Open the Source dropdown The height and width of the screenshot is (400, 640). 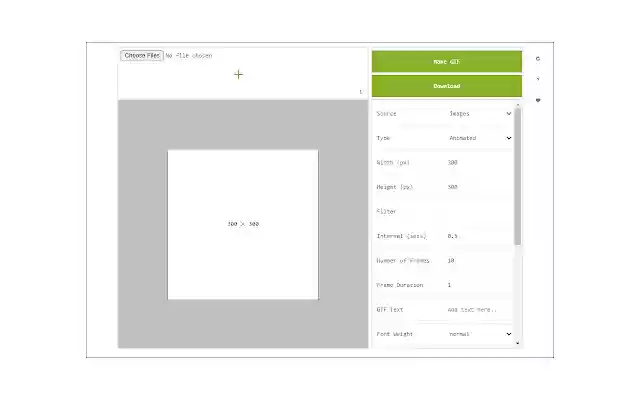click(x=480, y=113)
